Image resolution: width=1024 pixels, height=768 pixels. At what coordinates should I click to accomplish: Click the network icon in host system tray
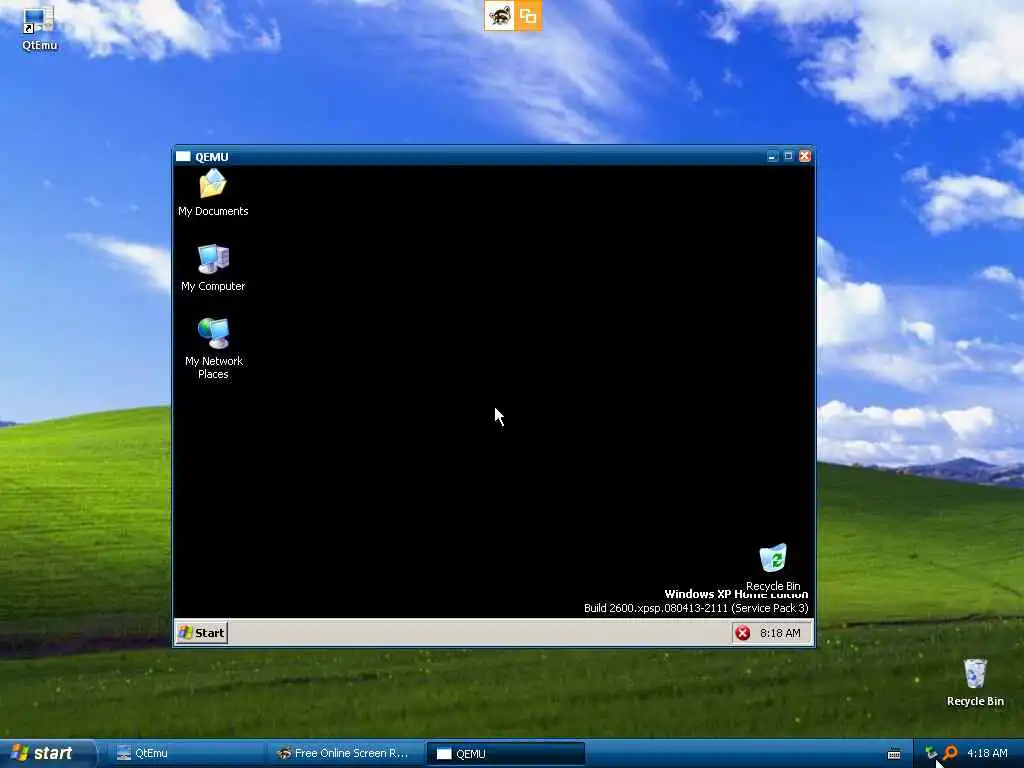tap(931, 754)
